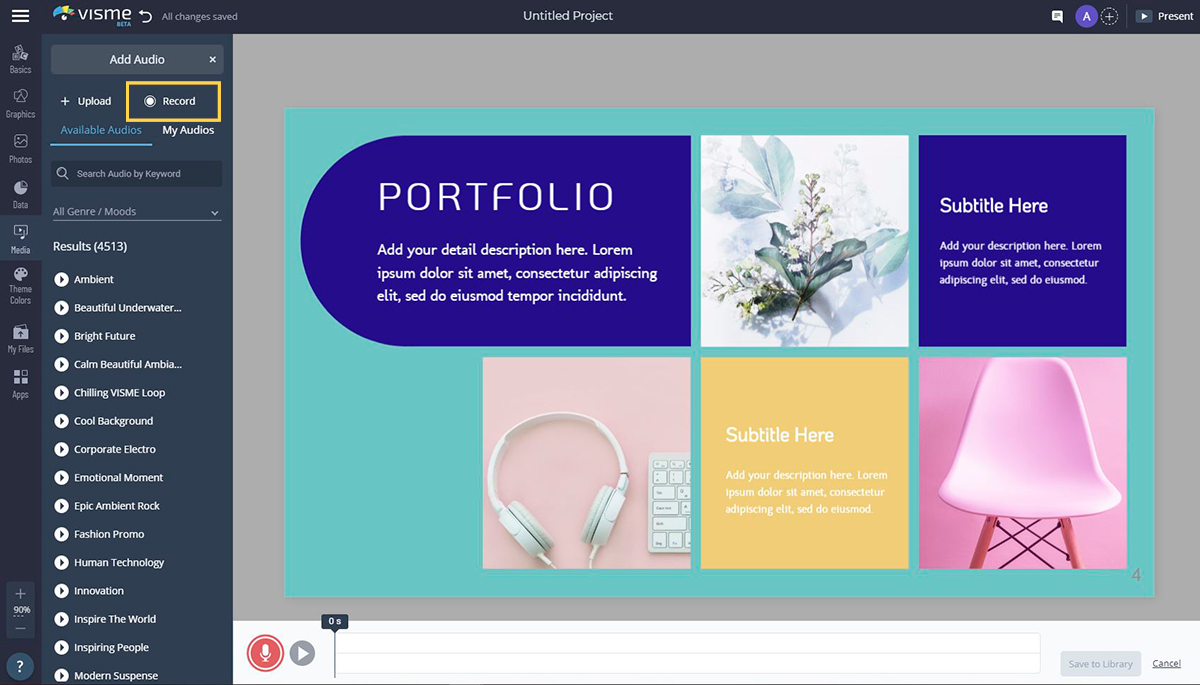Select the Available Audios tab
Screen dimensions: 1200x685
(x=101, y=130)
